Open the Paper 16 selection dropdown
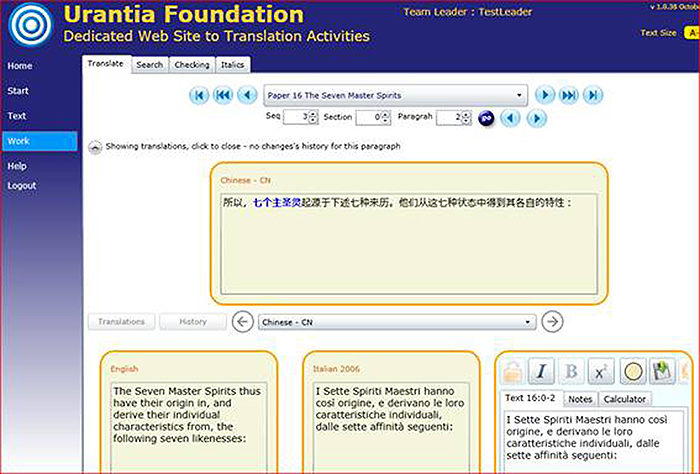 [396, 95]
